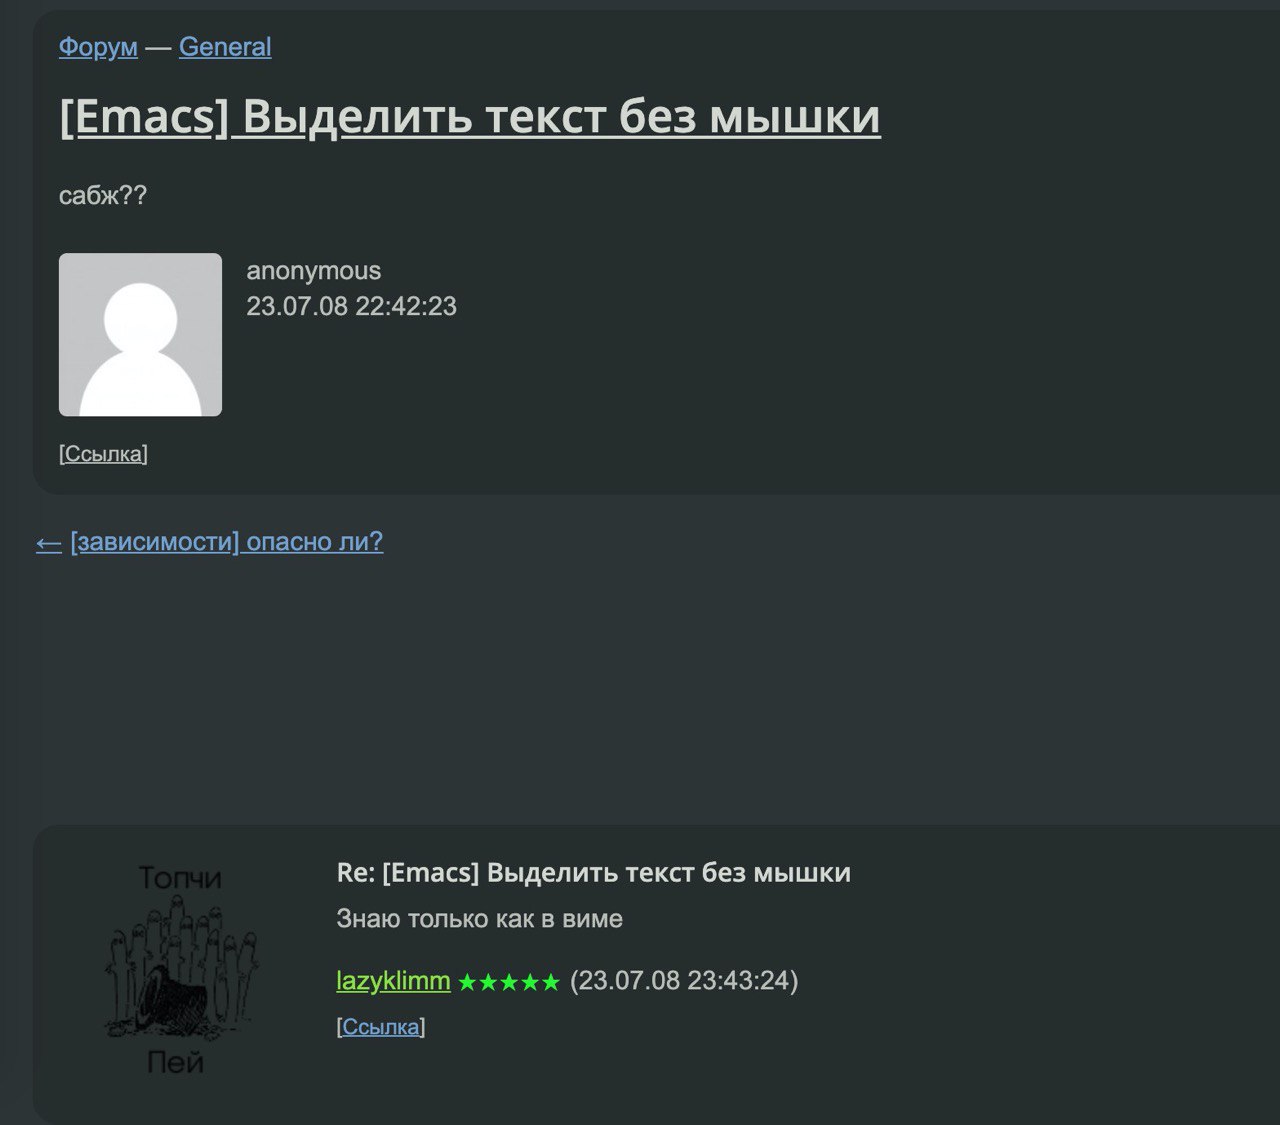Click the reply text Знаю только как в виме
The height and width of the screenshot is (1125, 1280).
pos(480,919)
